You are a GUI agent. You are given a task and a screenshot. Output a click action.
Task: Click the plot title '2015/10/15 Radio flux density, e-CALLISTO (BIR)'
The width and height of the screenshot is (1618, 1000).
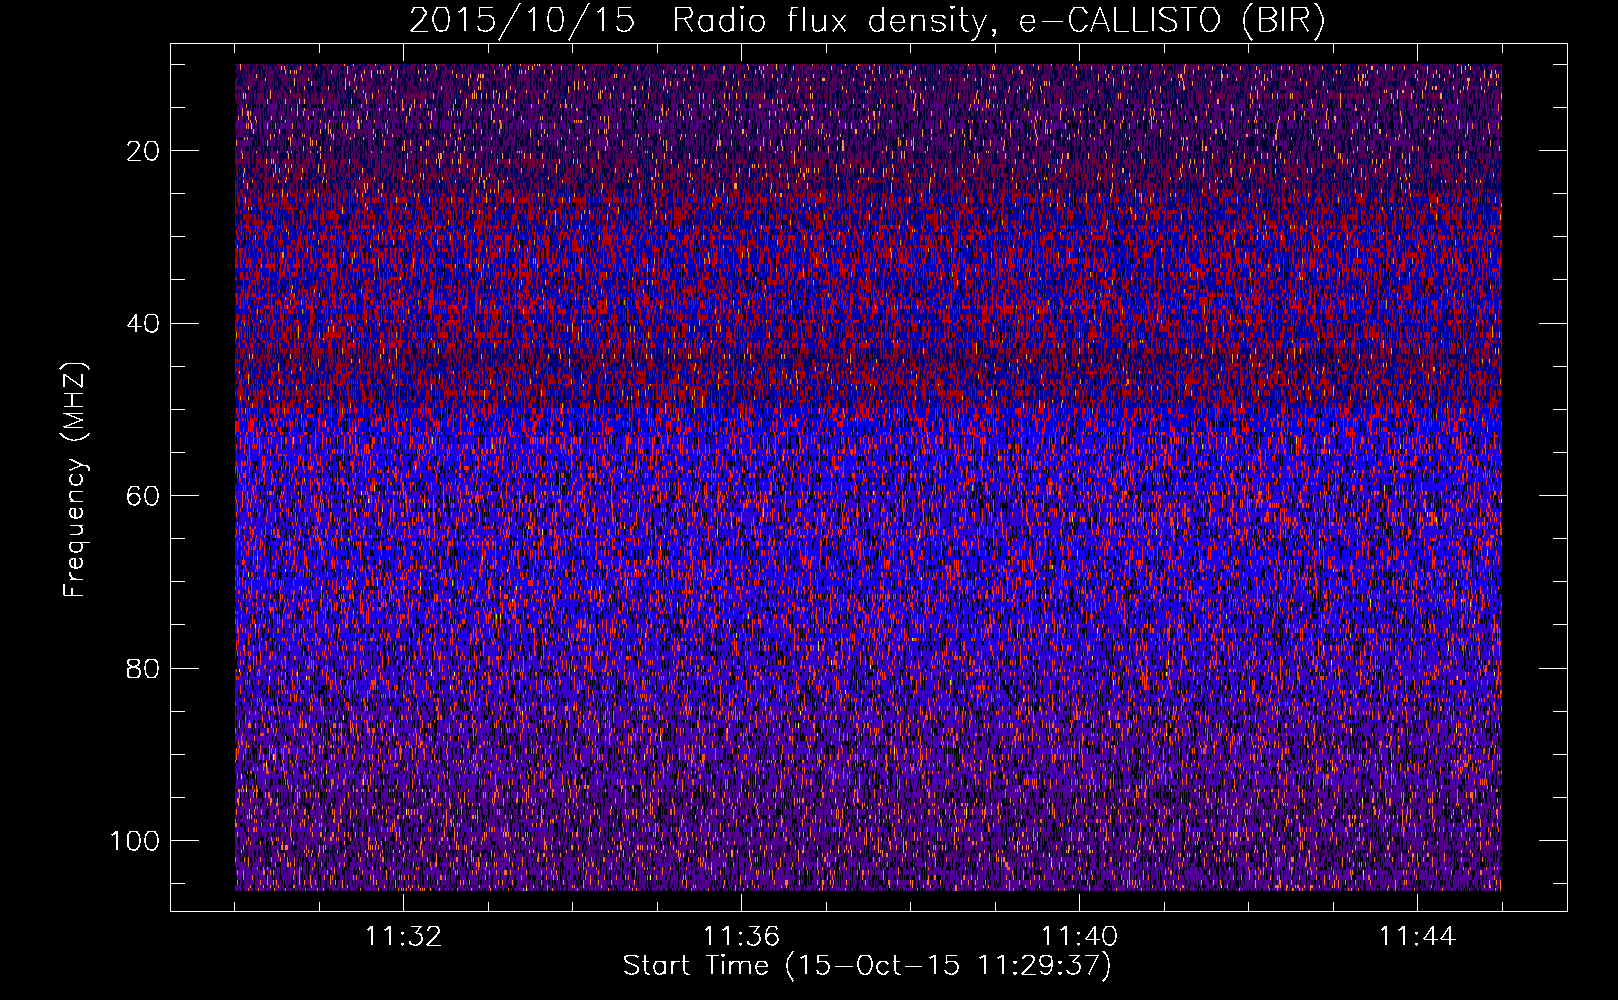[x=867, y=21]
